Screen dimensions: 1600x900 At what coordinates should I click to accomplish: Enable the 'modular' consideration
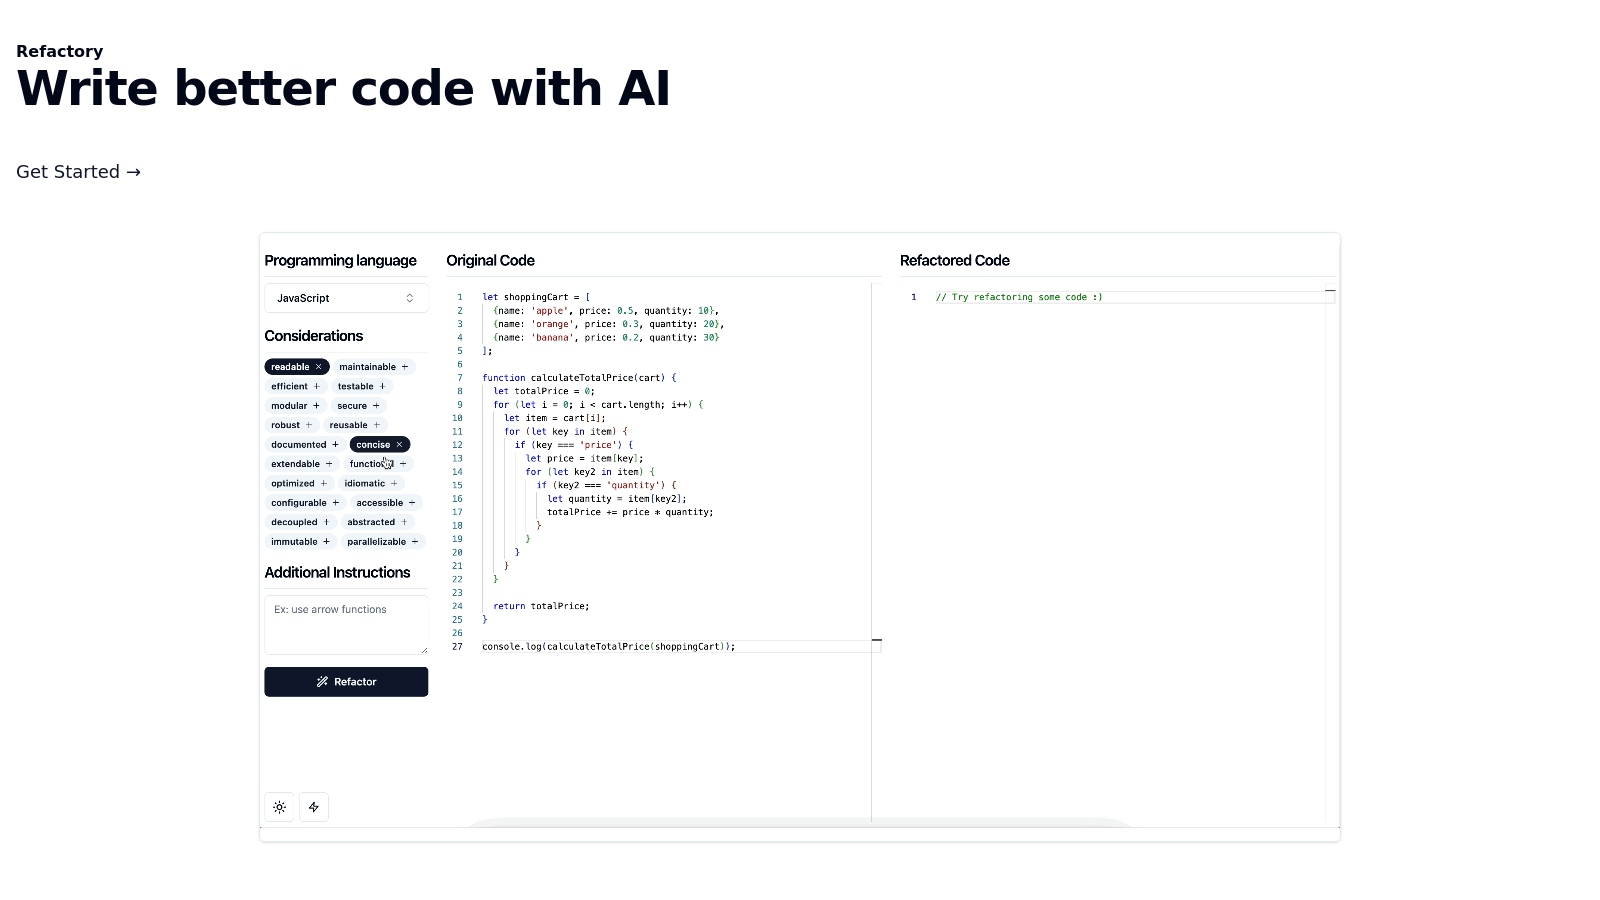[x=296, y=406]
